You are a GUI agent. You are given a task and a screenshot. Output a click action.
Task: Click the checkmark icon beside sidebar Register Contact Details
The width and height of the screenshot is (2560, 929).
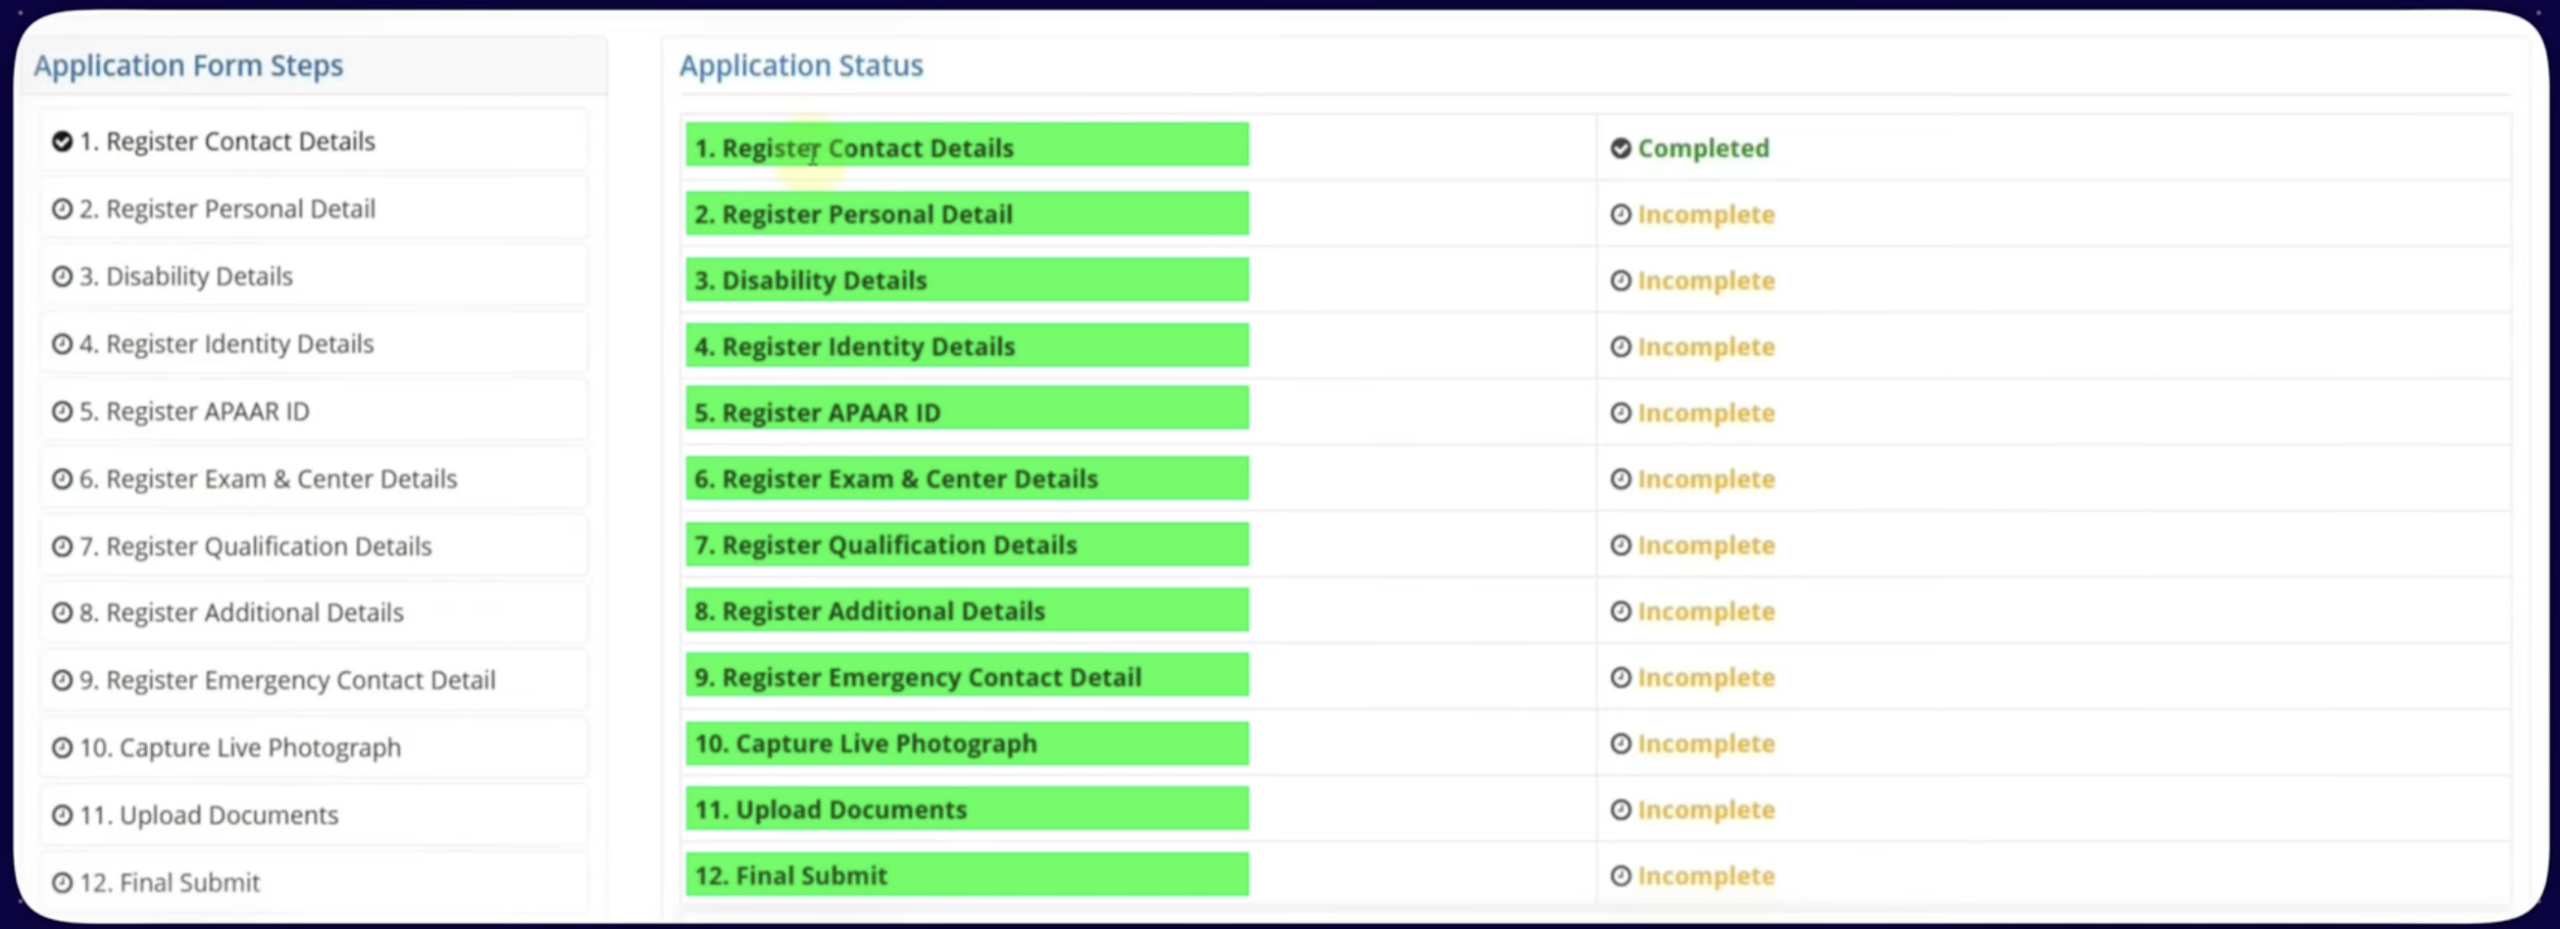point(62,142)
